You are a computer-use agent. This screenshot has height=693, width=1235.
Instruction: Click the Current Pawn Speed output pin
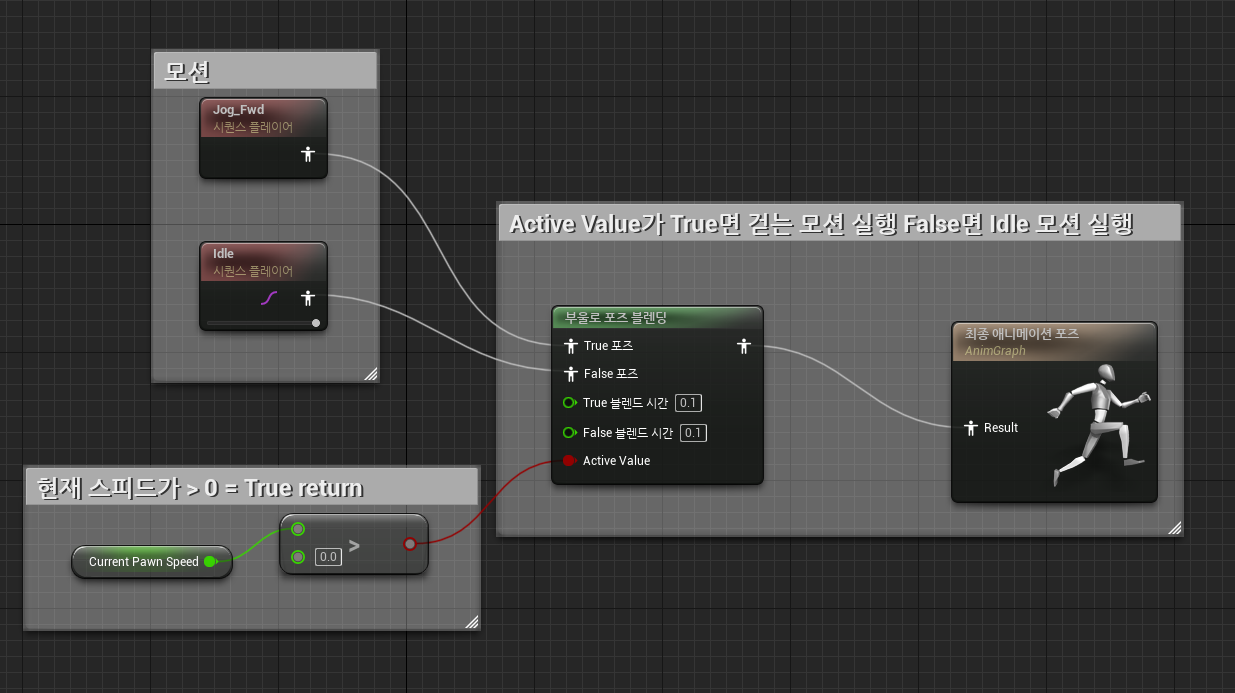pos(210,562)
